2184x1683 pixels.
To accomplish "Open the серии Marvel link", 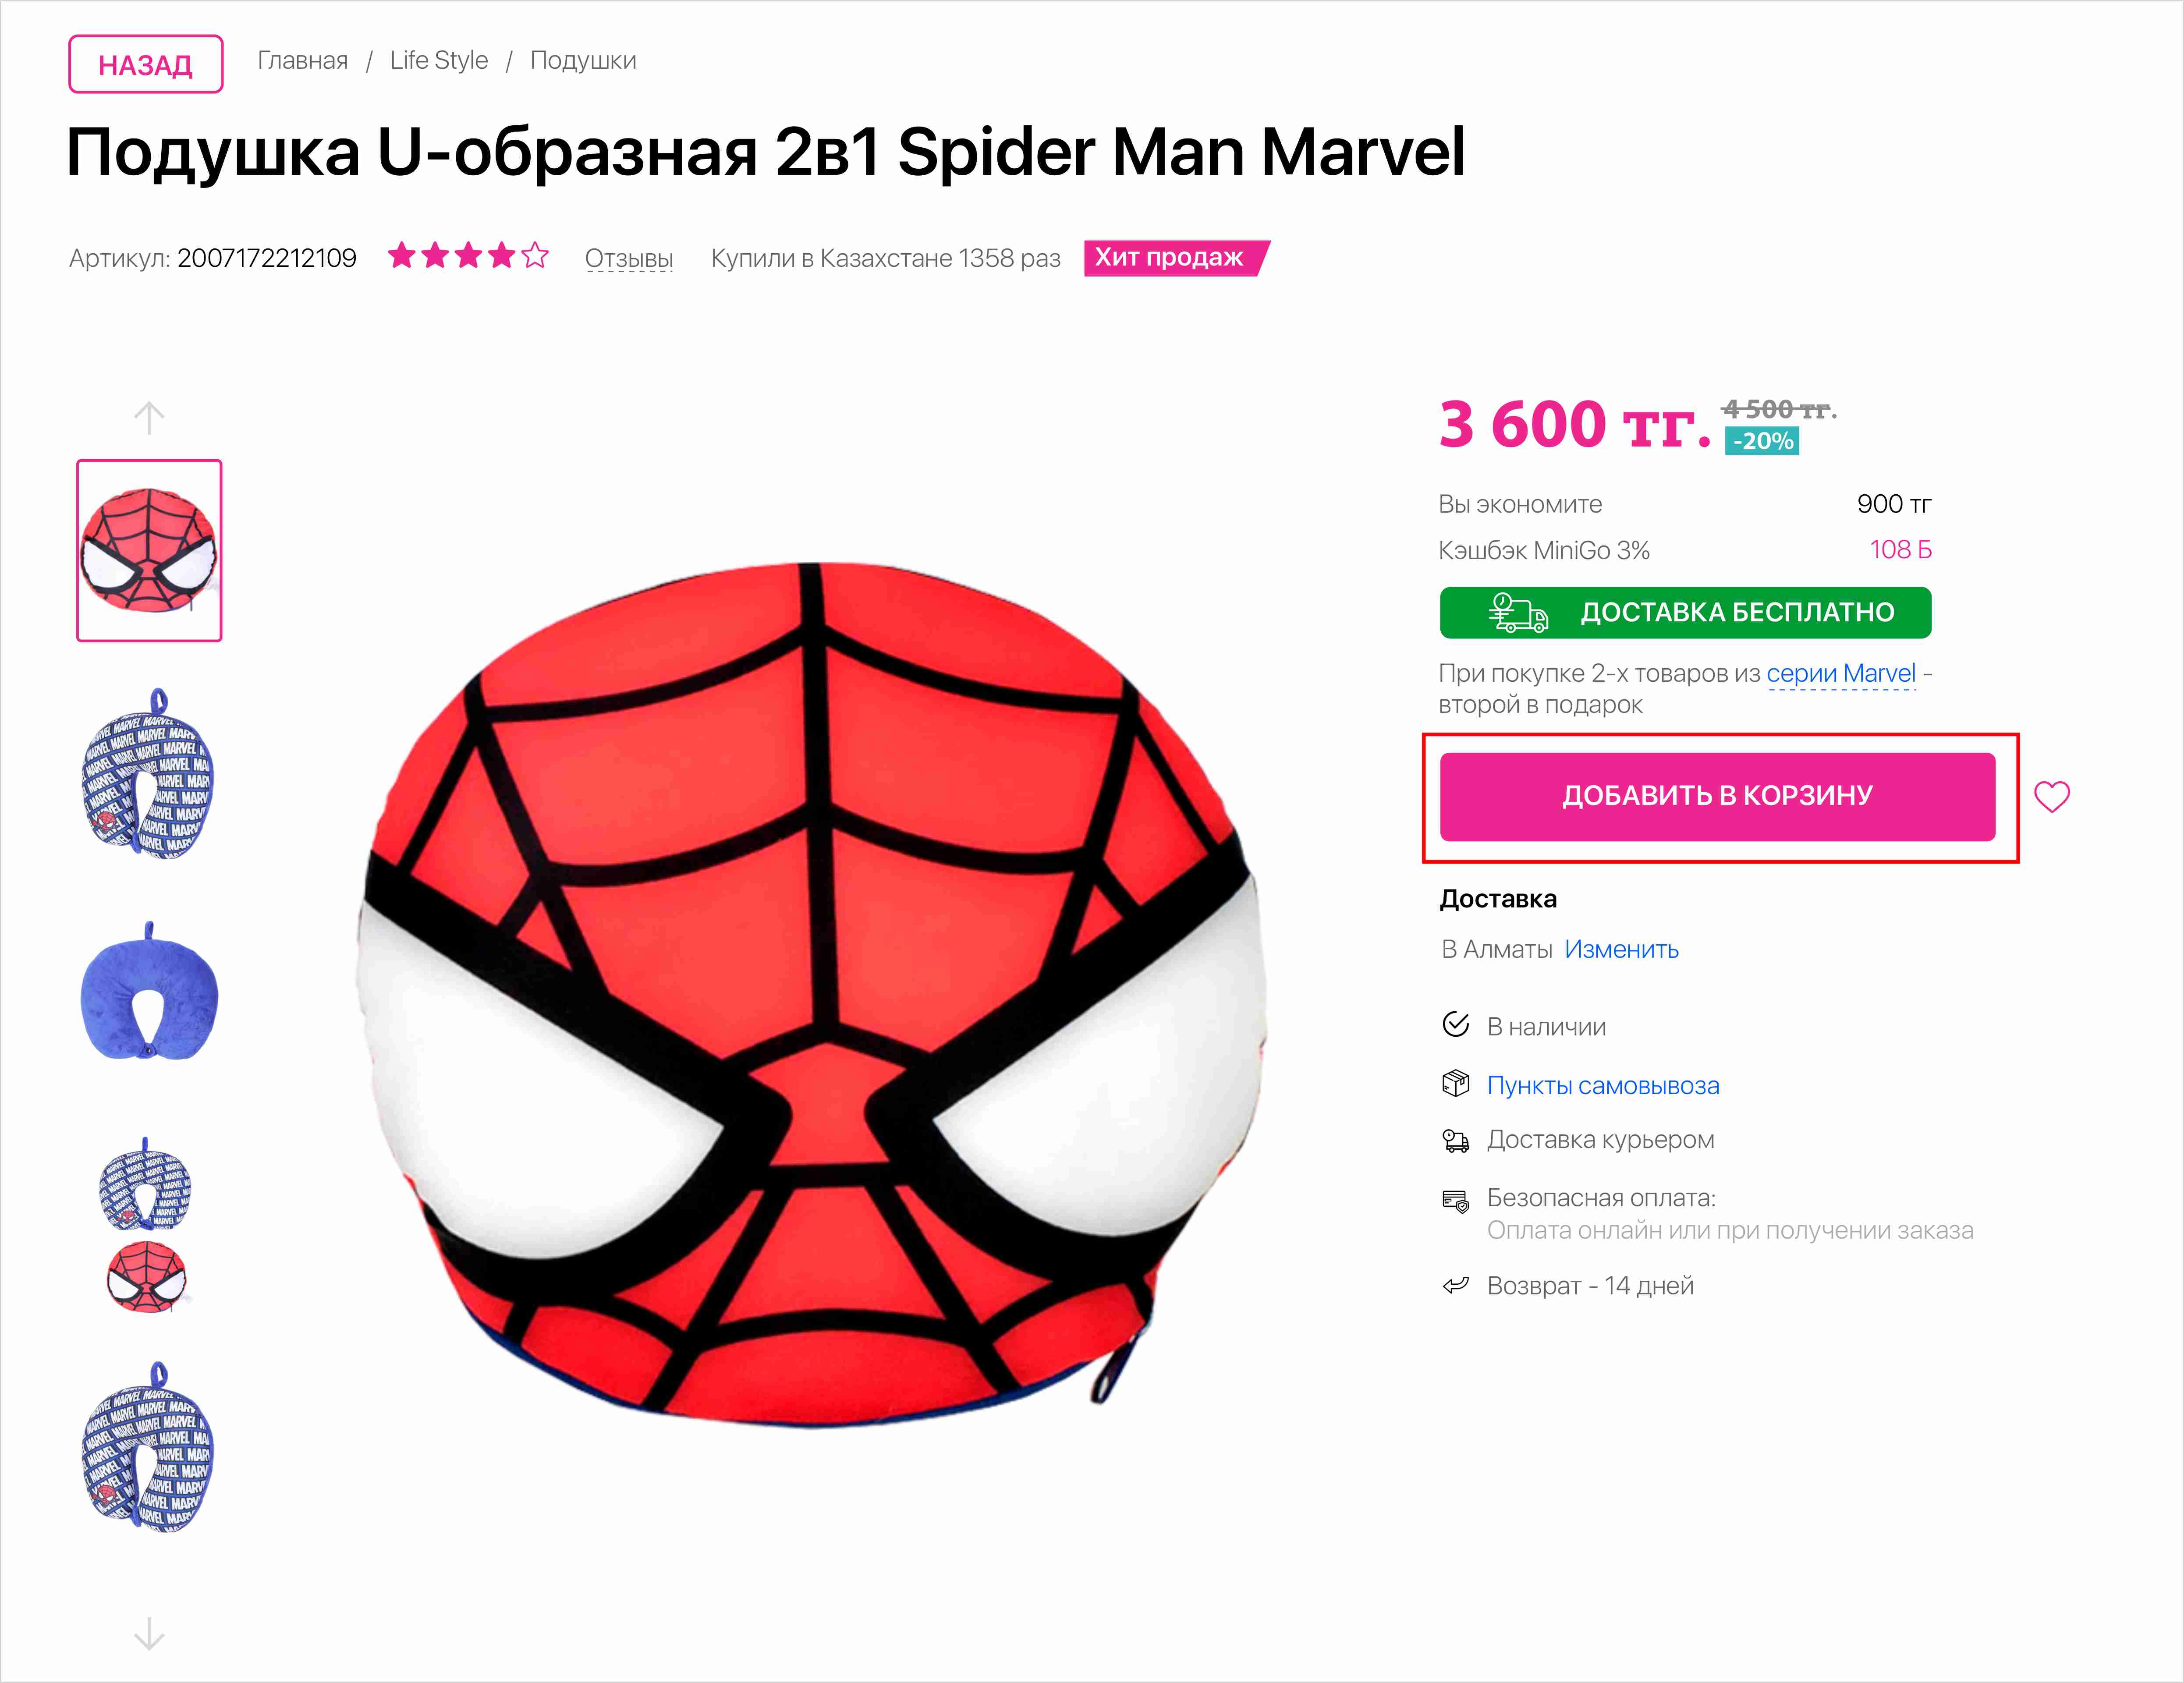I will coord(1840,674).
